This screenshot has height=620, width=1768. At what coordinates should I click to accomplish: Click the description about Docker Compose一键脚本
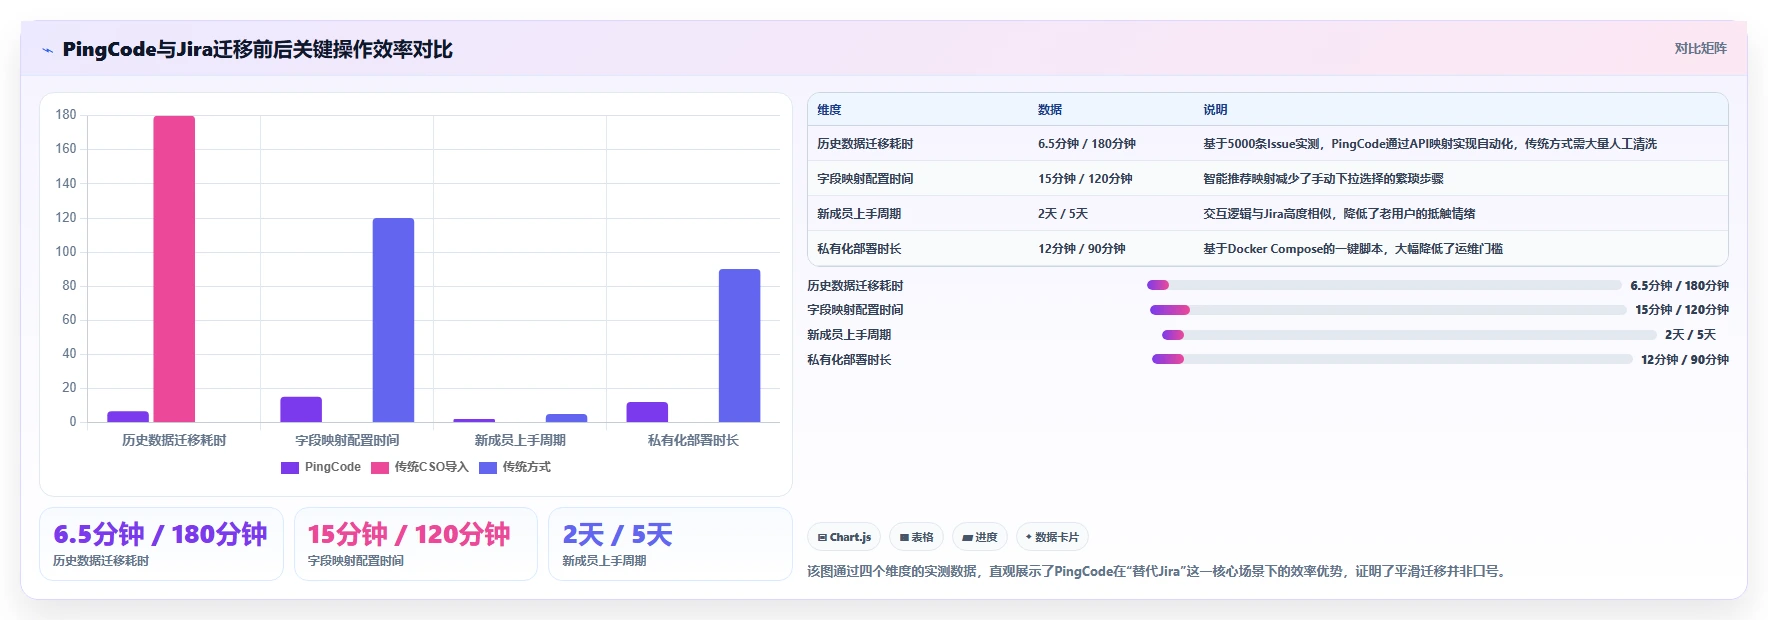click(x=1353, y=249)
